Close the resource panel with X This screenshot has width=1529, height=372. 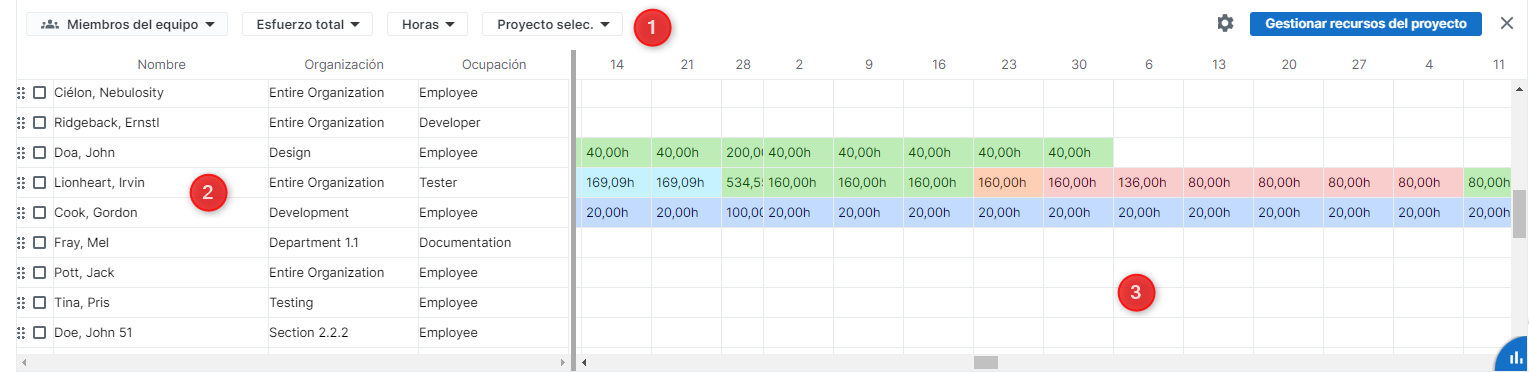(x=1507, y=24)
